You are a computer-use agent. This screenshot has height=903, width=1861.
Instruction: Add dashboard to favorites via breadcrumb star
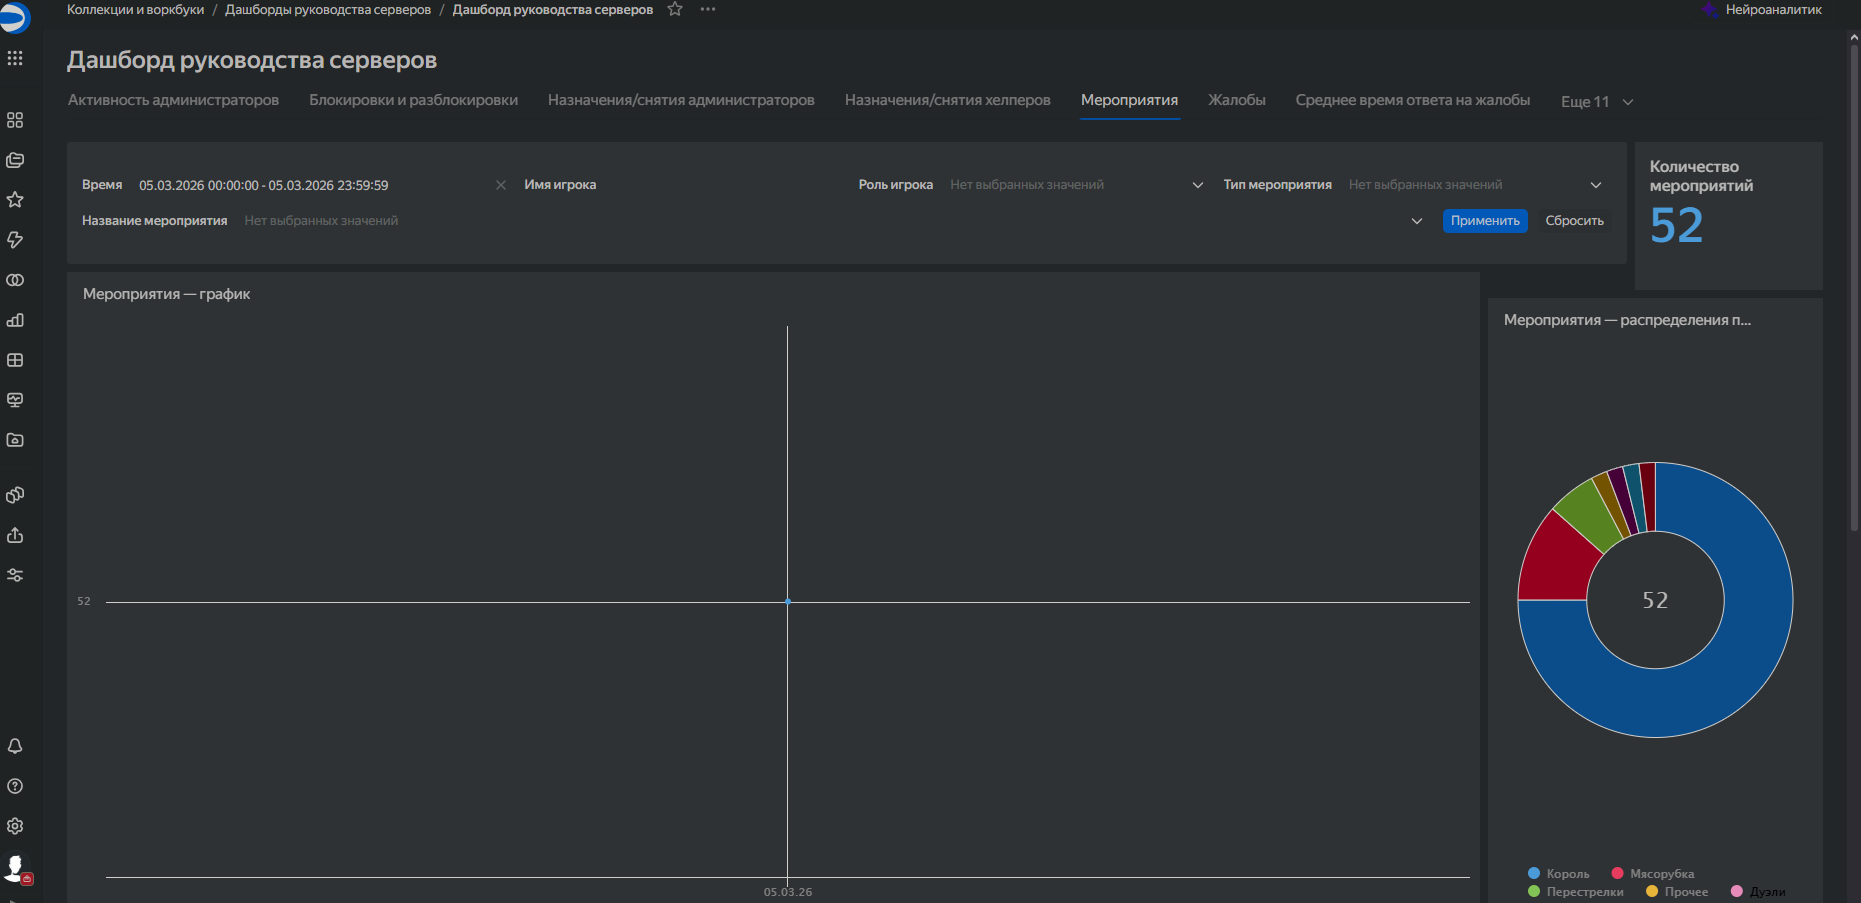675,9
